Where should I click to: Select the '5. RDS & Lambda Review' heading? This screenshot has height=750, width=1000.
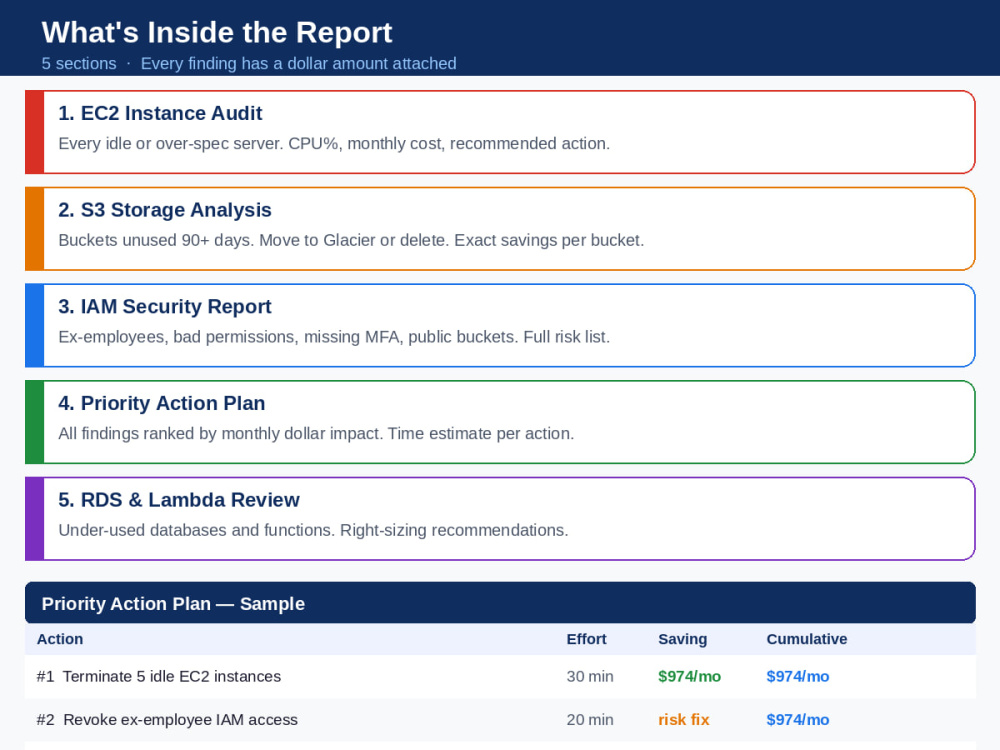(x=179, y=500)
